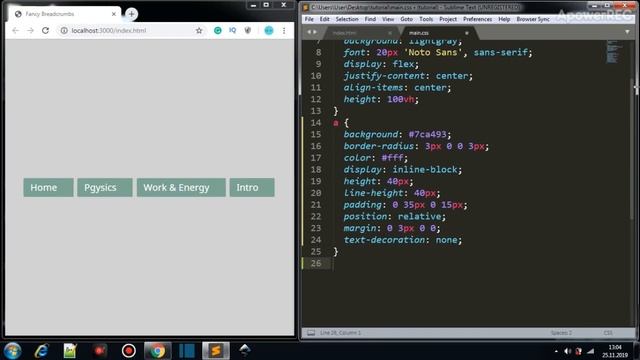Open the shield extension icon
Viewport: 640px width, 360px height.
pos(248,31)
